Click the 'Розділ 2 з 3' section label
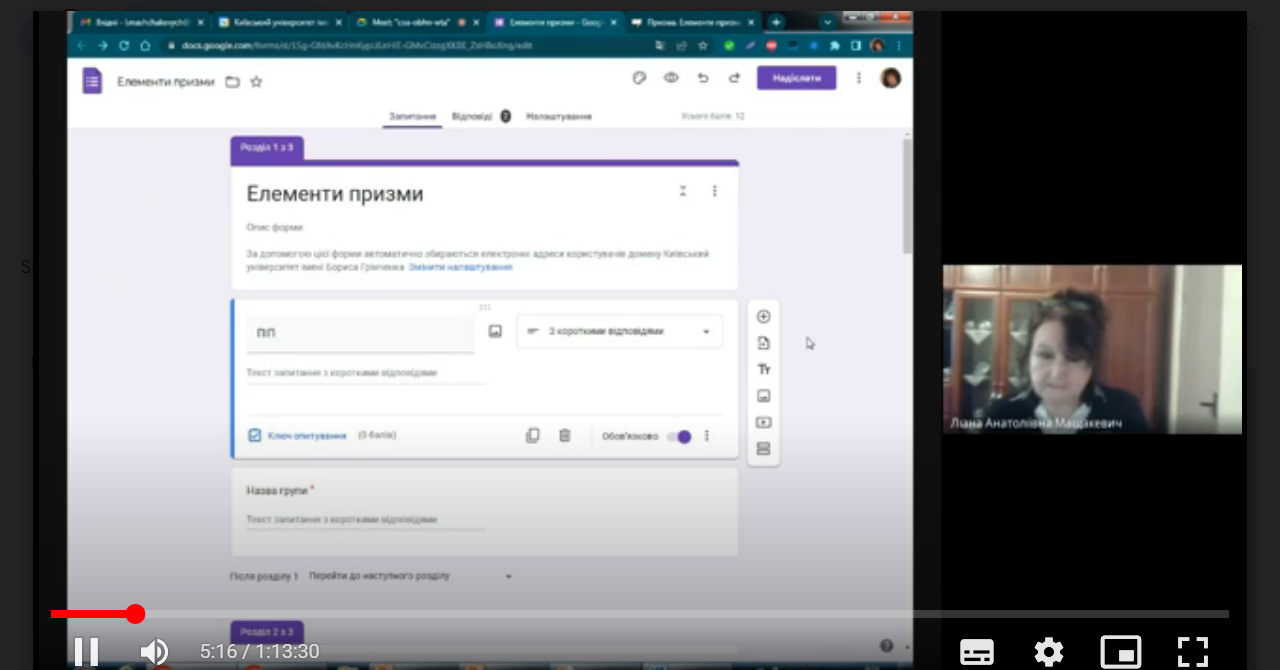This screenshot has width=1280, height=670. click(x=267, y=632)
